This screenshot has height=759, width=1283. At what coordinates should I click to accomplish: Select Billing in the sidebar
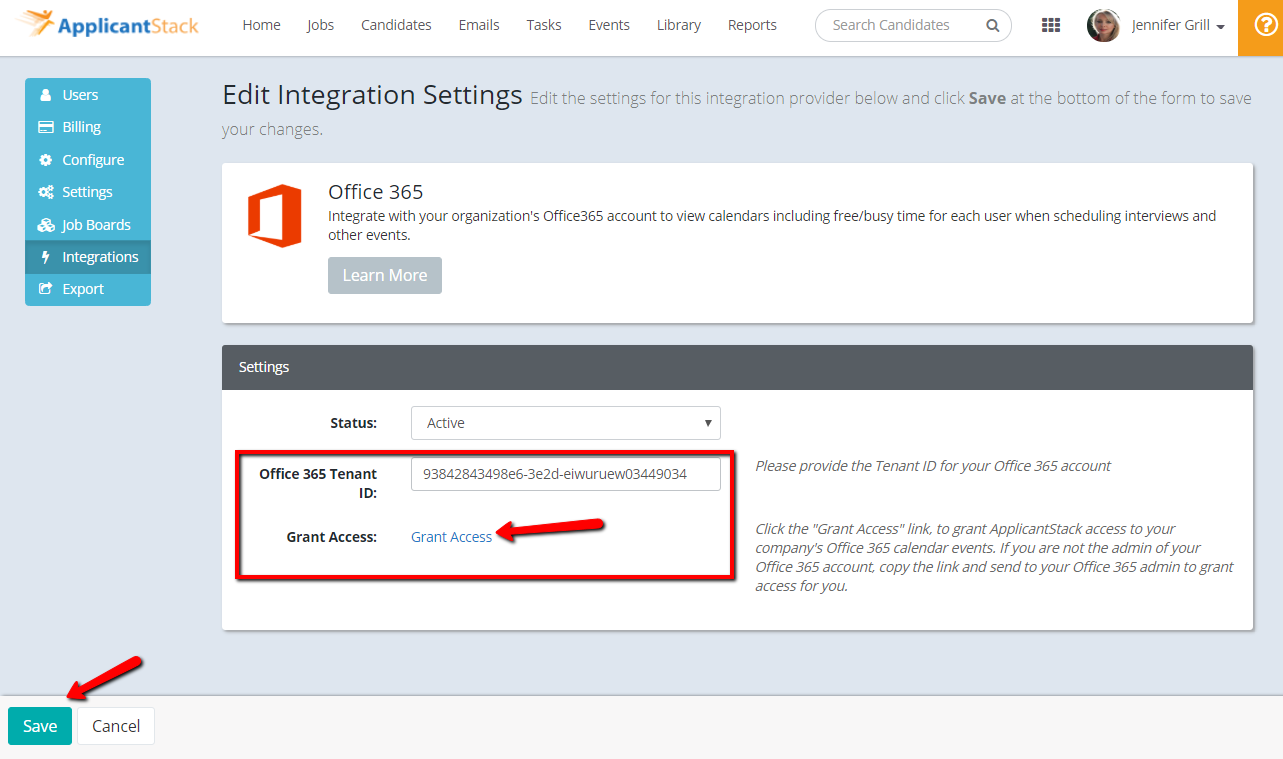[x=88, y=127]
